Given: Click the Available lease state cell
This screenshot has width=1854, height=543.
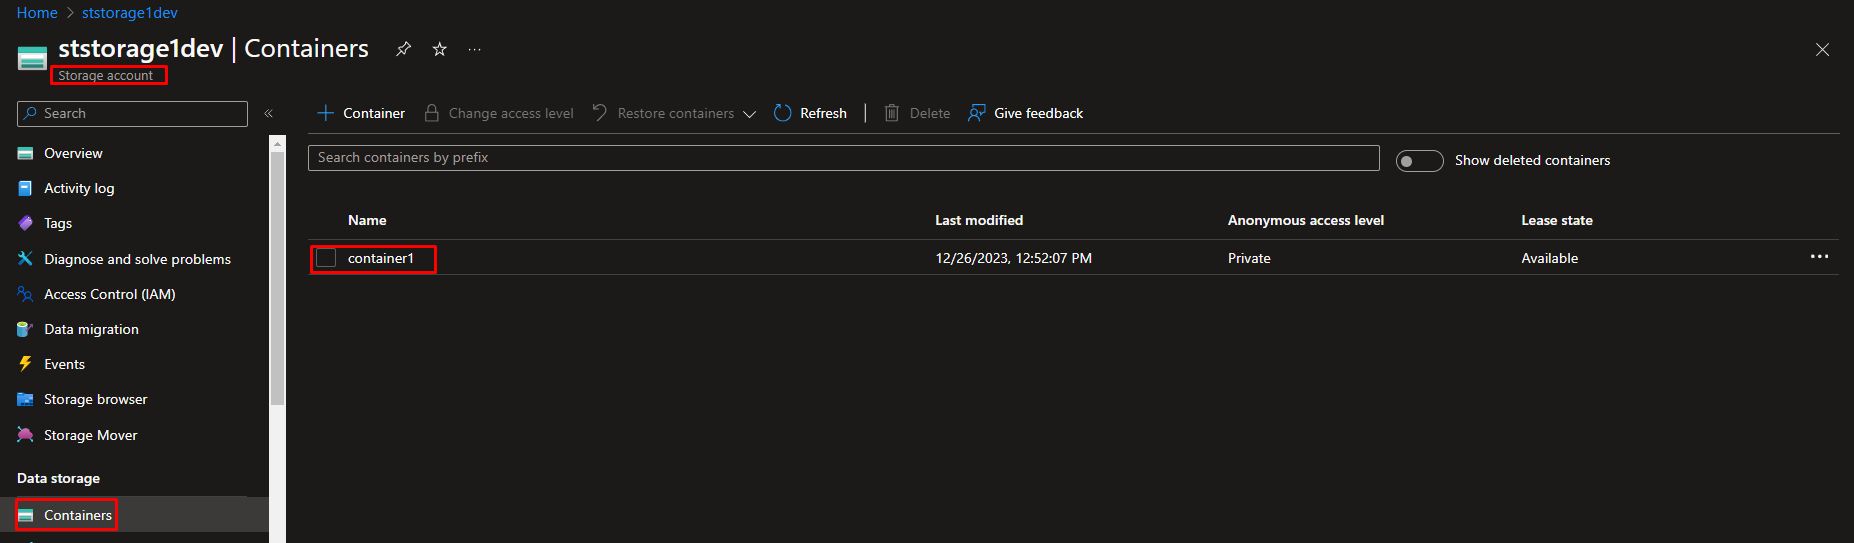Looking at the screenshot, I should [x=1549, y=258].
